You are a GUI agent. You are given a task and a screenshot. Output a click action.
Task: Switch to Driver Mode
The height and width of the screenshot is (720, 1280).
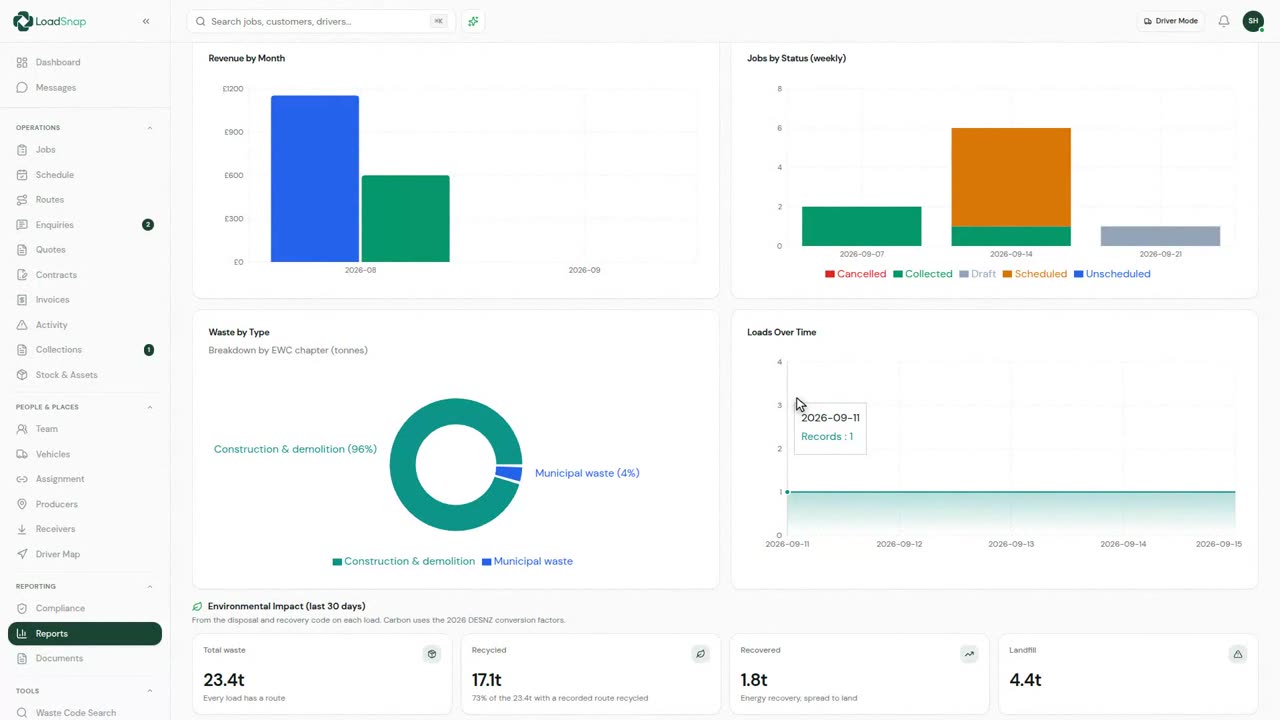(1170, 21)
